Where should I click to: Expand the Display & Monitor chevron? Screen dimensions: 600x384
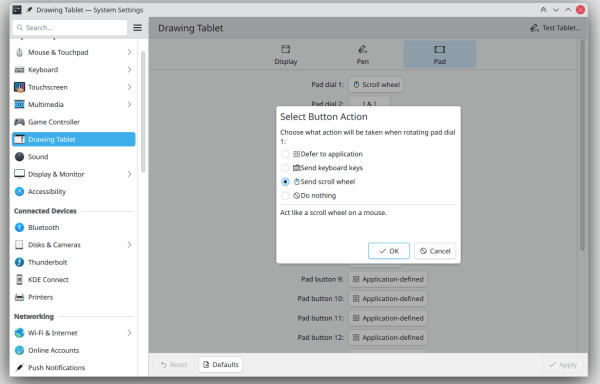tap(129, 174)
